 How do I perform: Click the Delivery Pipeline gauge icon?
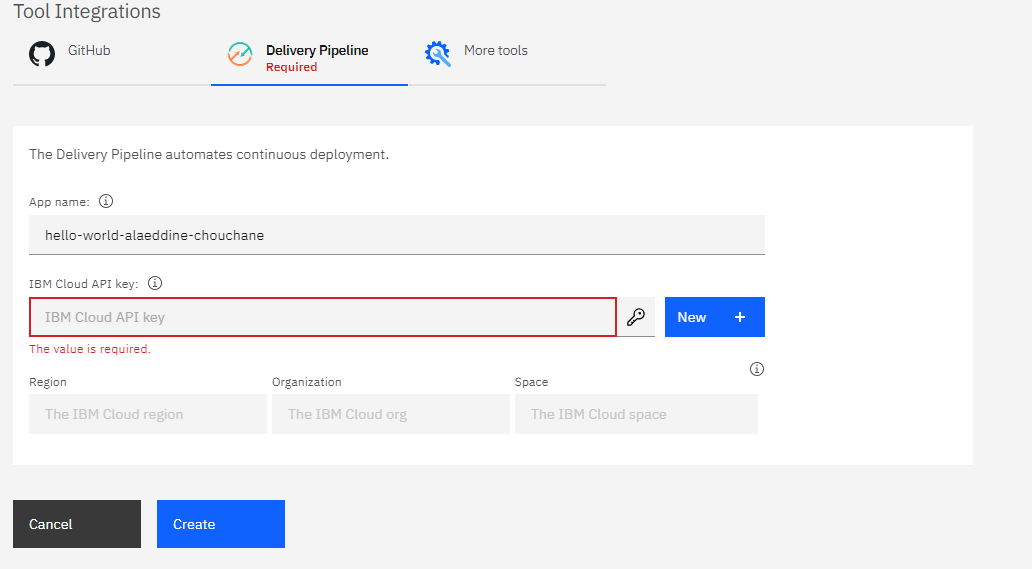click(240, 54)
